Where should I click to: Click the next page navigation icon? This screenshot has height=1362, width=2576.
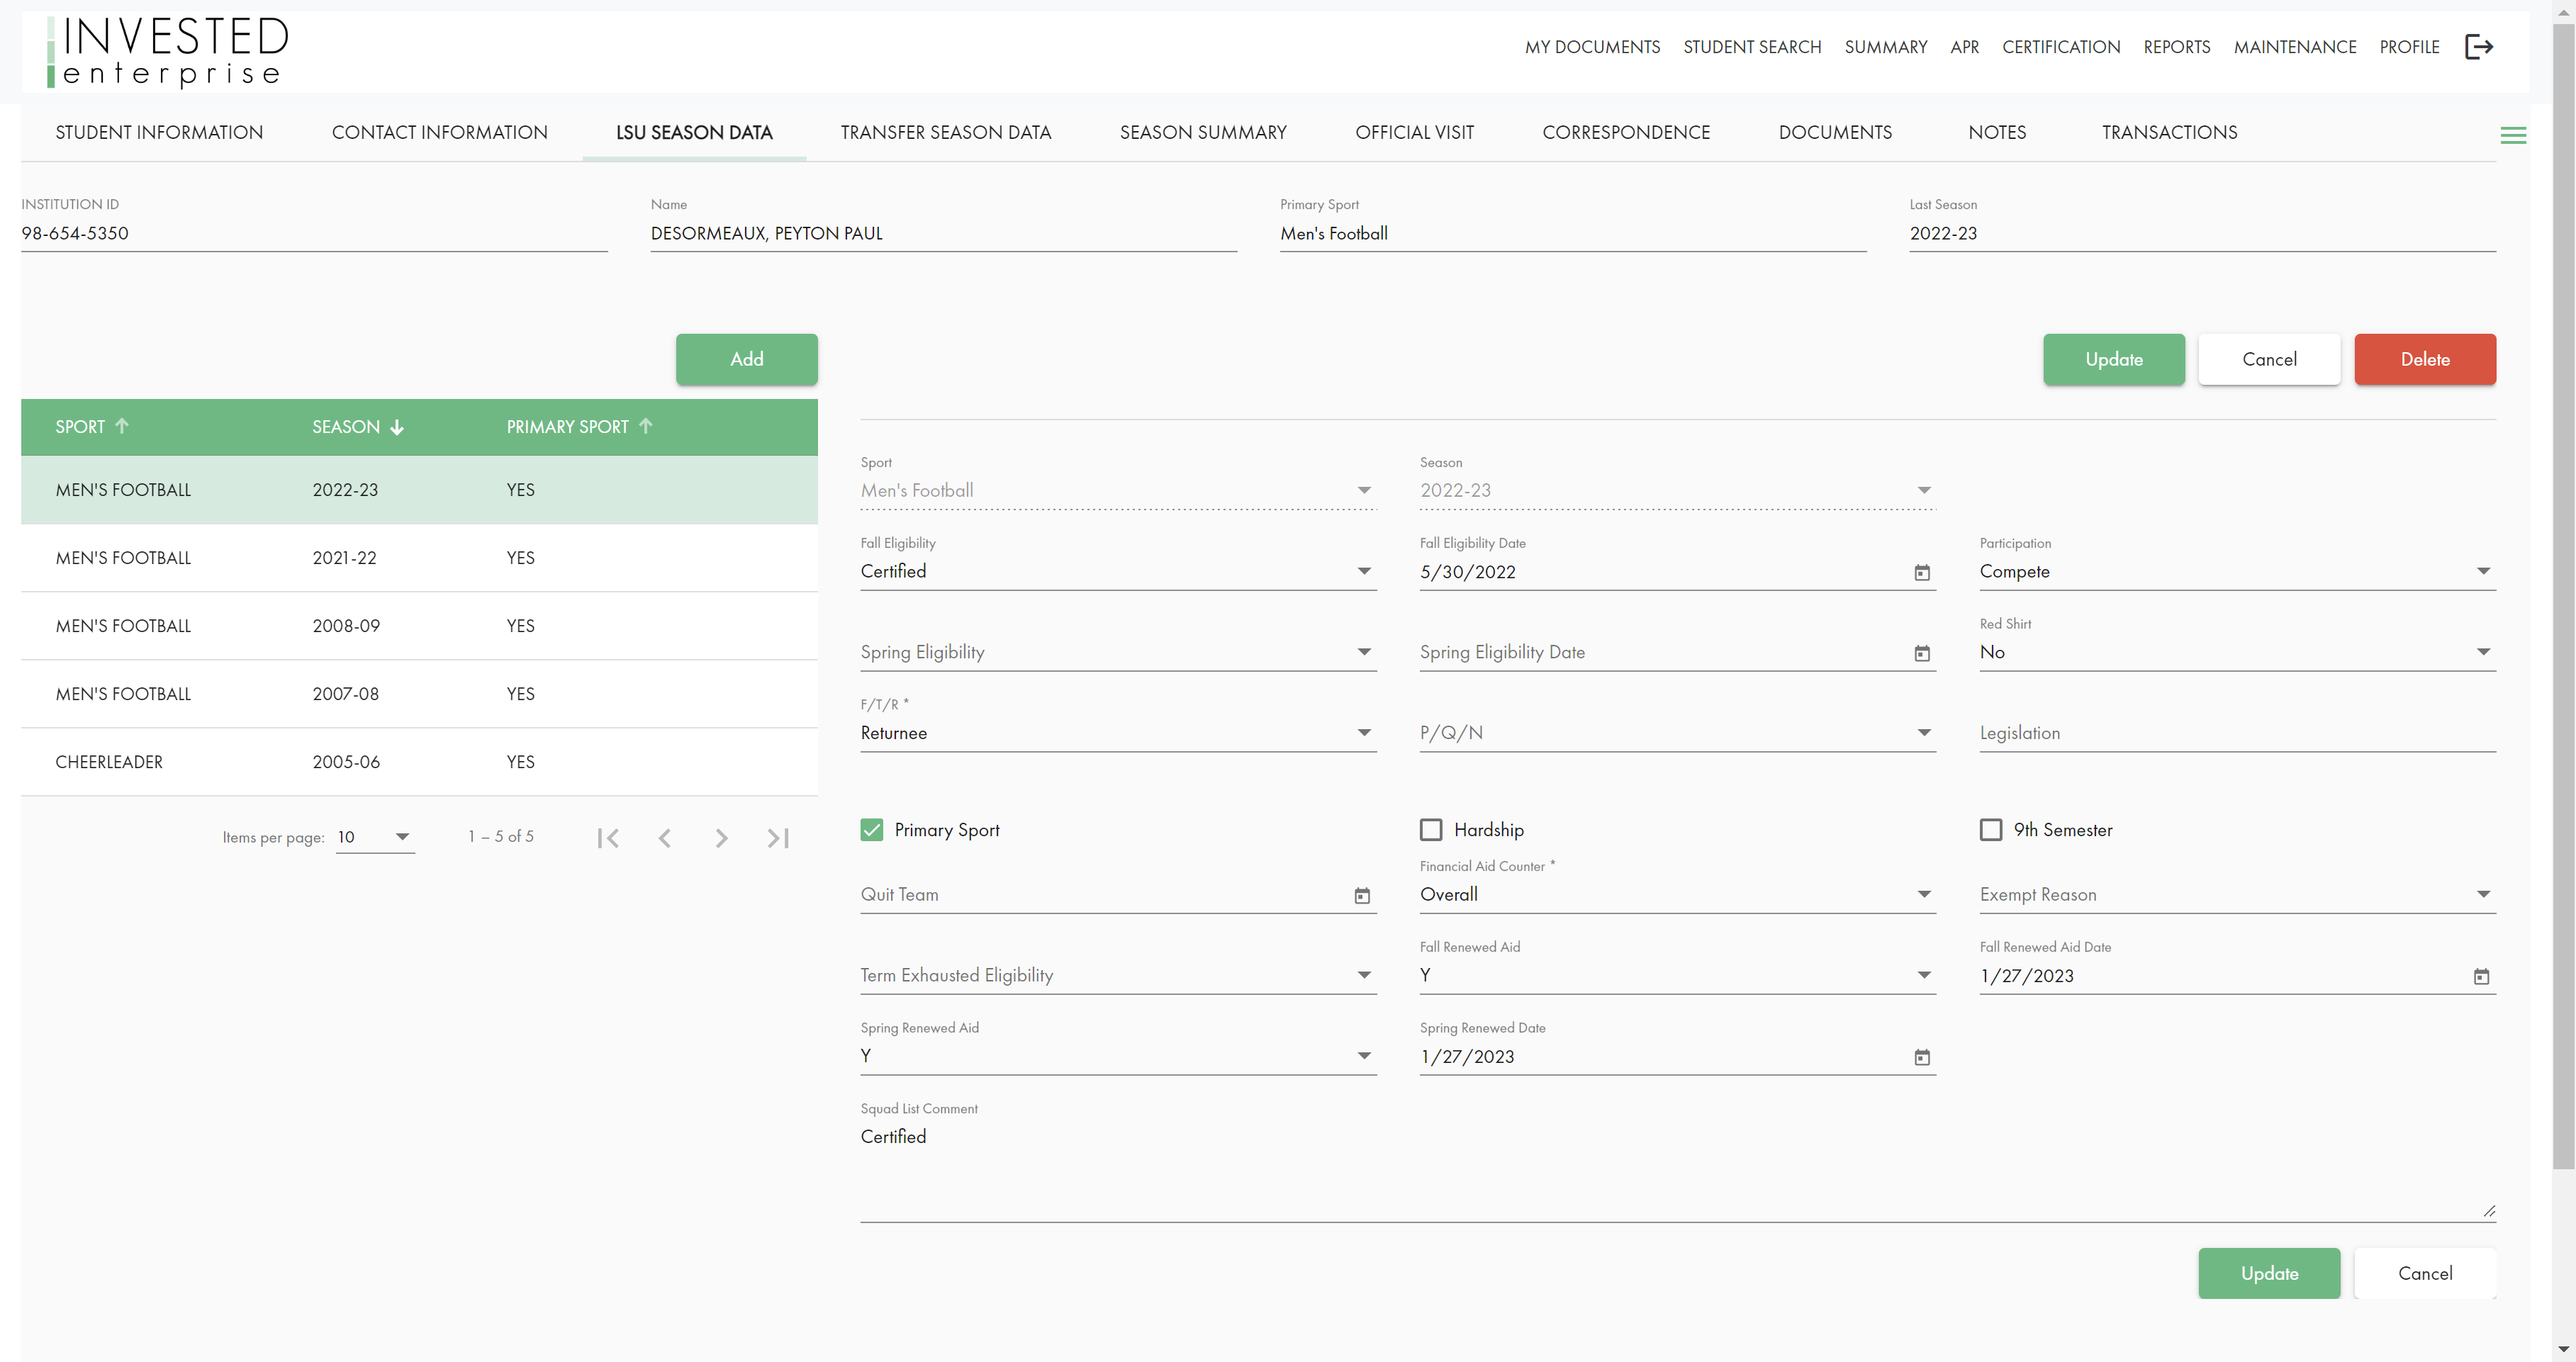click(x=722, y=838)
